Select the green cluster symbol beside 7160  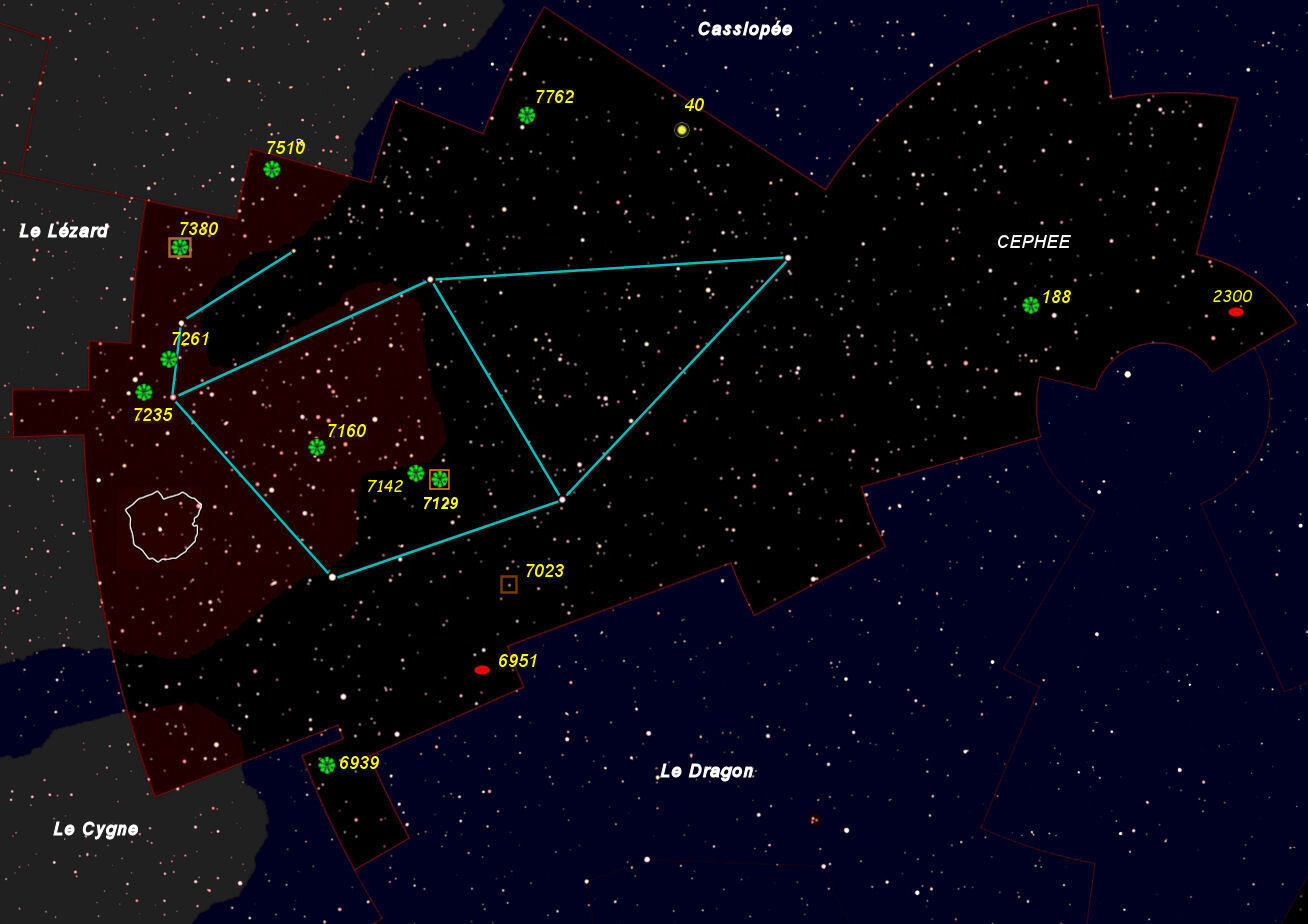pos(317,447)
